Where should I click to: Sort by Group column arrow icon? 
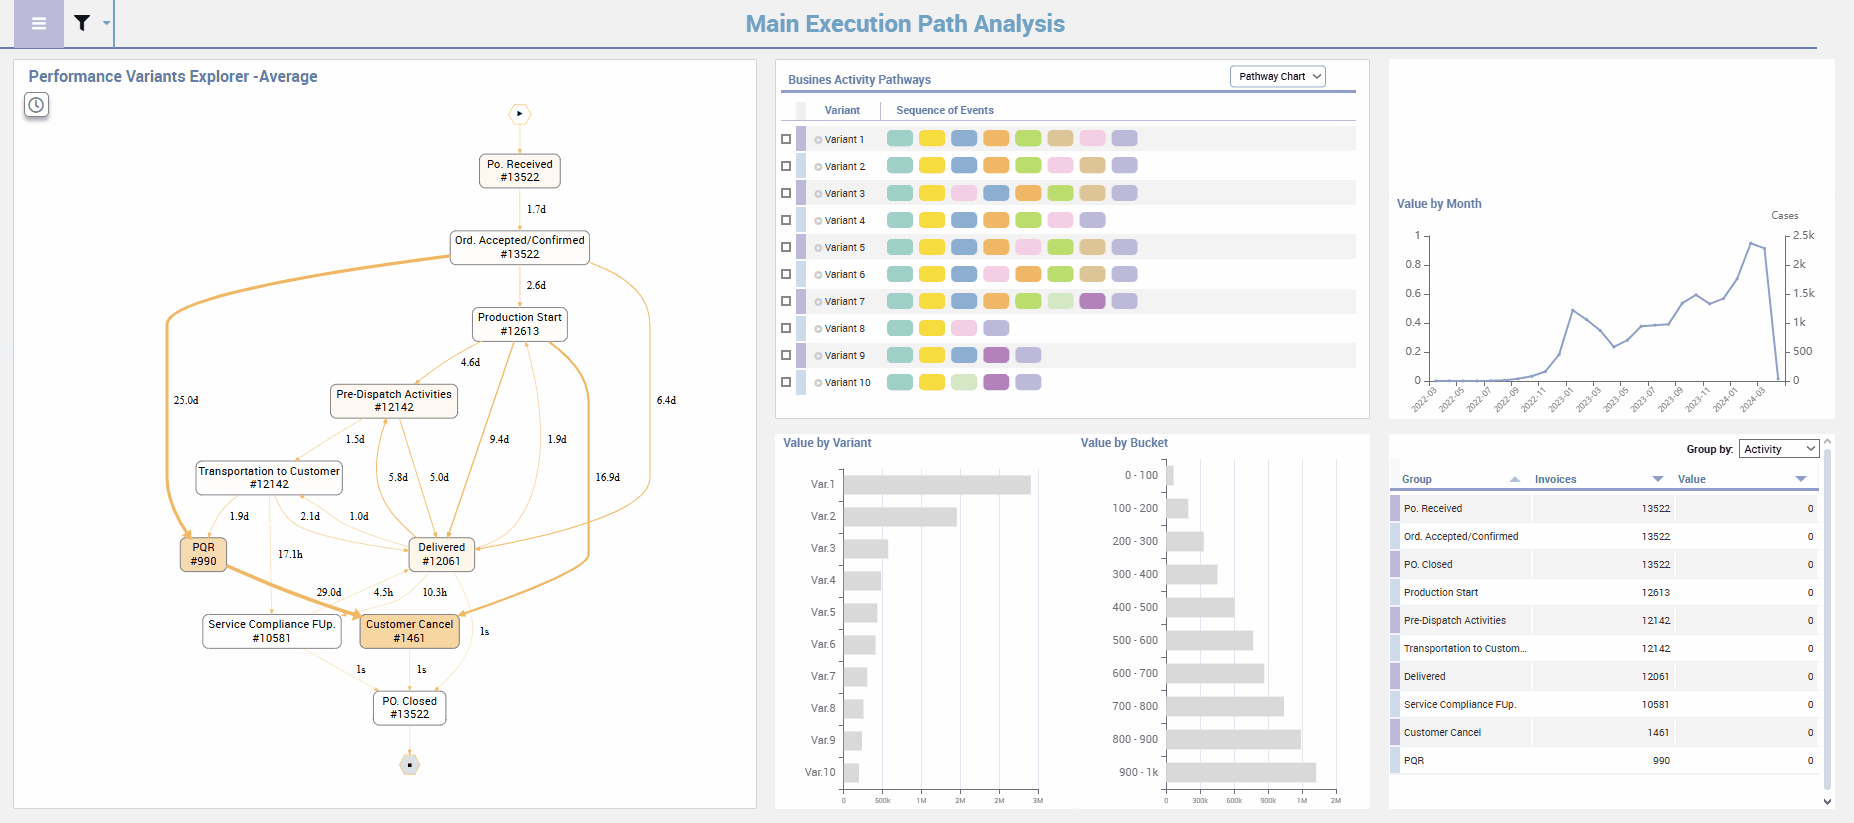1515,479
